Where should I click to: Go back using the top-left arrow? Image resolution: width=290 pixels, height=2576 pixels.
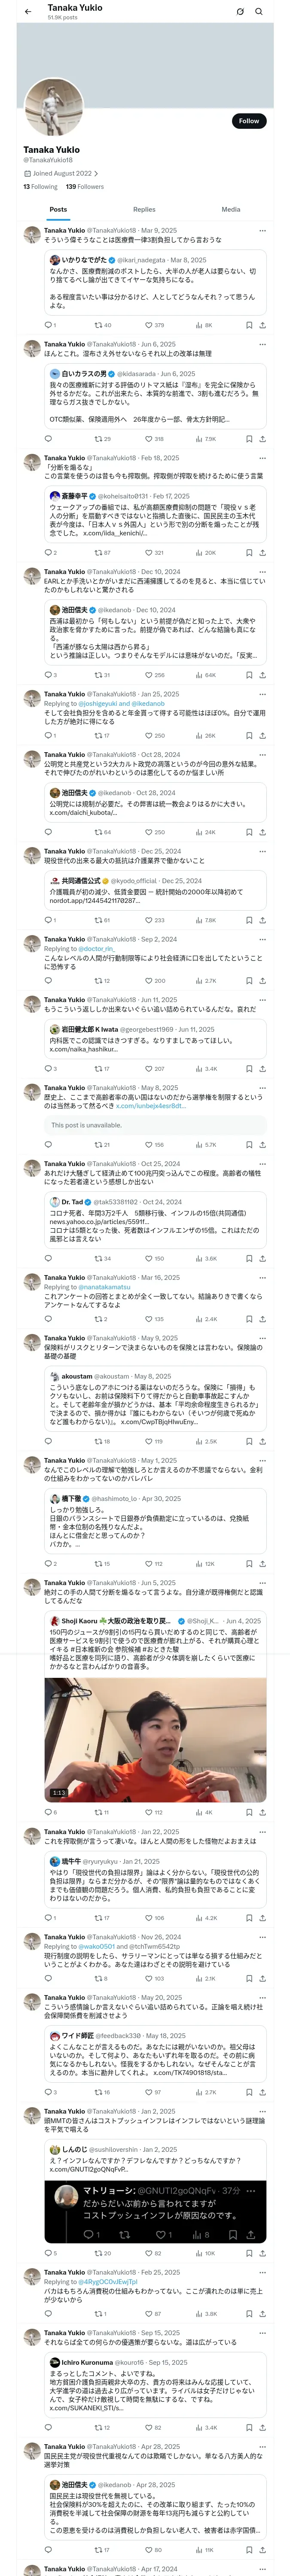pos(28,12)
